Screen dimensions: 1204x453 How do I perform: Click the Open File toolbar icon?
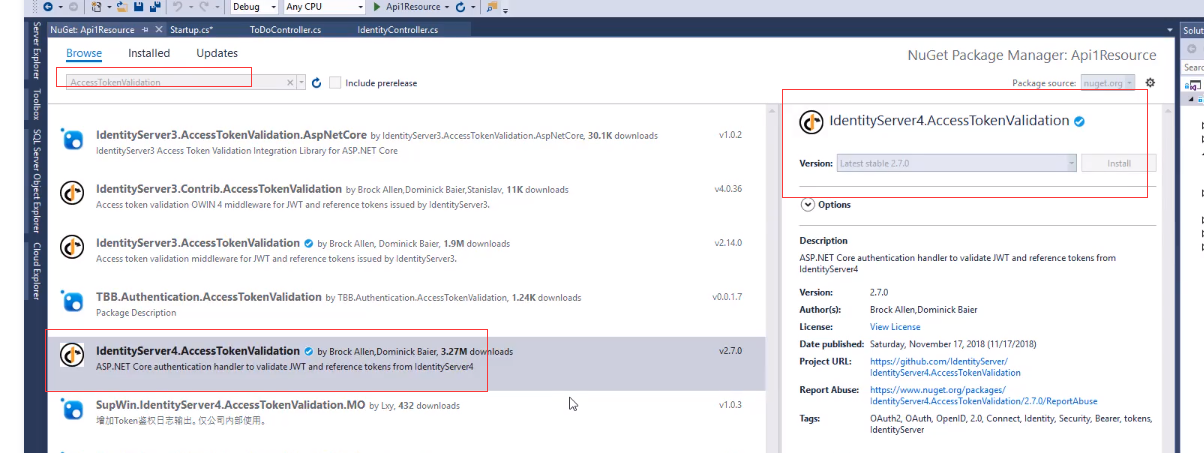pyautogui.click(x=122, y=7)
